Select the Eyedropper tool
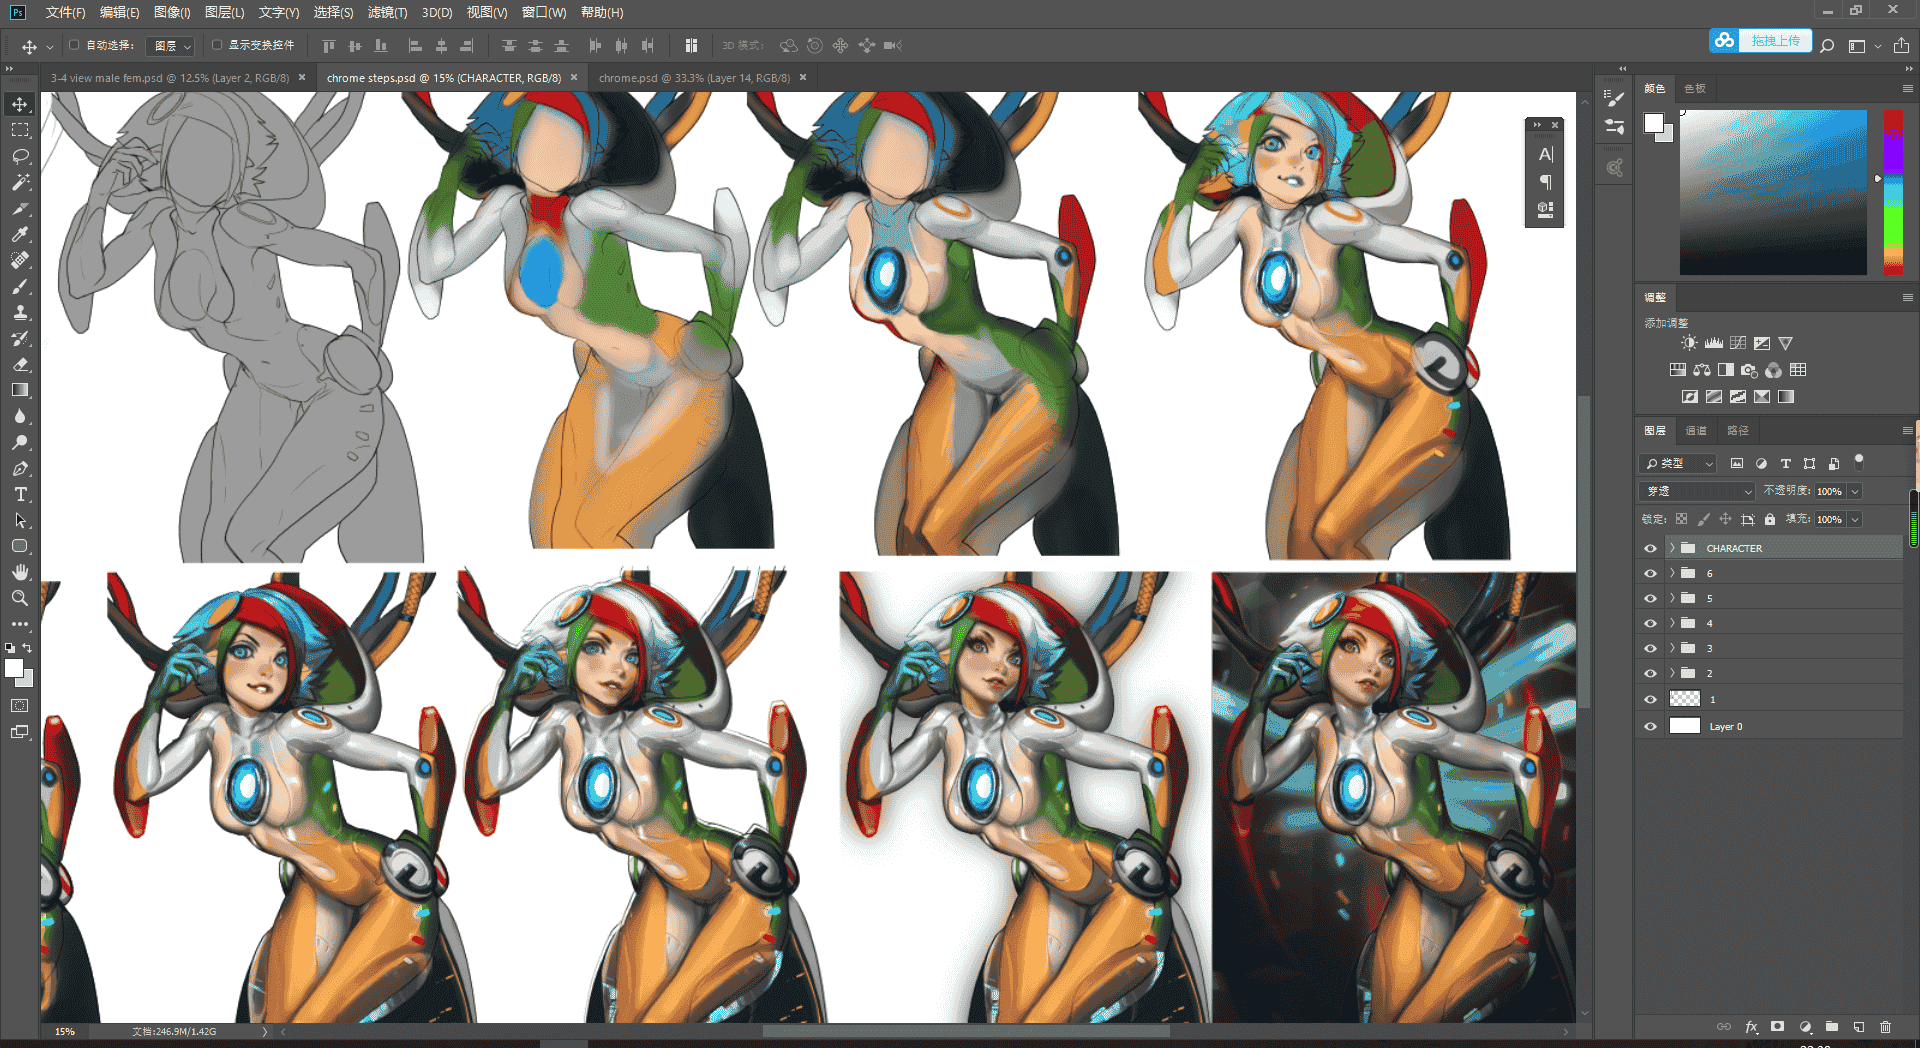The image size is (1920, 1048). tap(20, 234)
